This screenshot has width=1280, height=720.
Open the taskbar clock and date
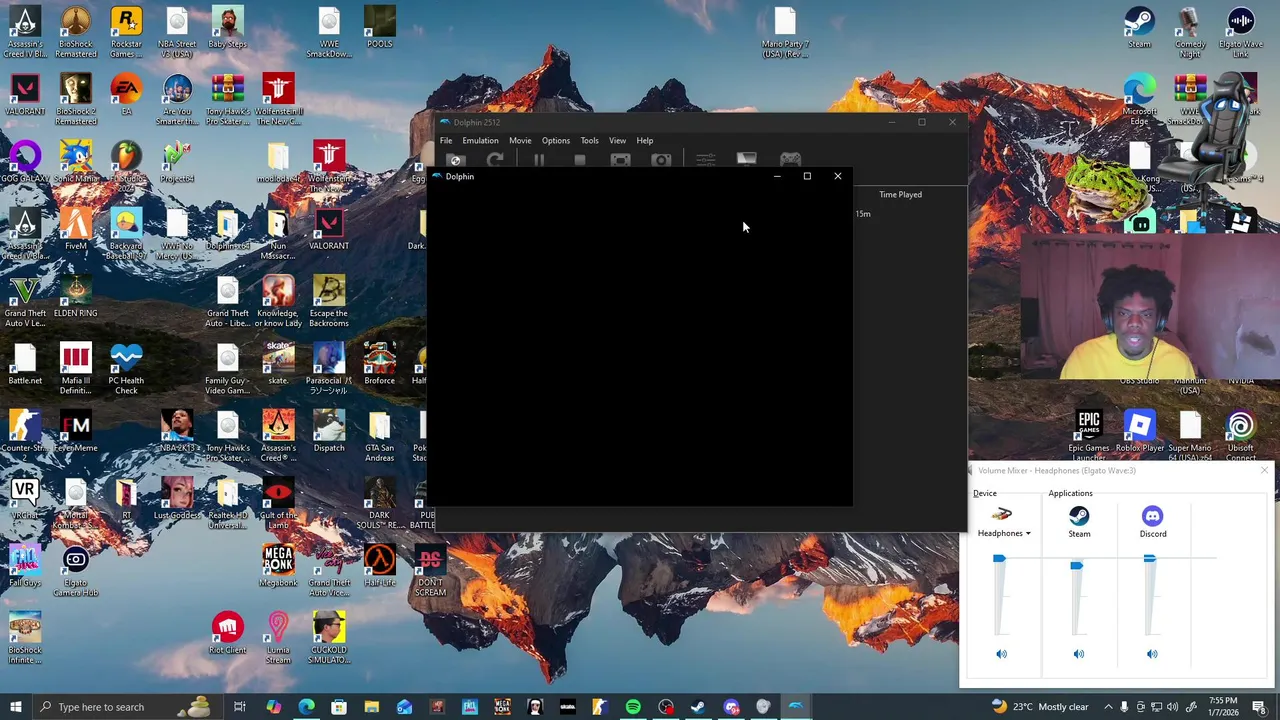coord(1223,707)
